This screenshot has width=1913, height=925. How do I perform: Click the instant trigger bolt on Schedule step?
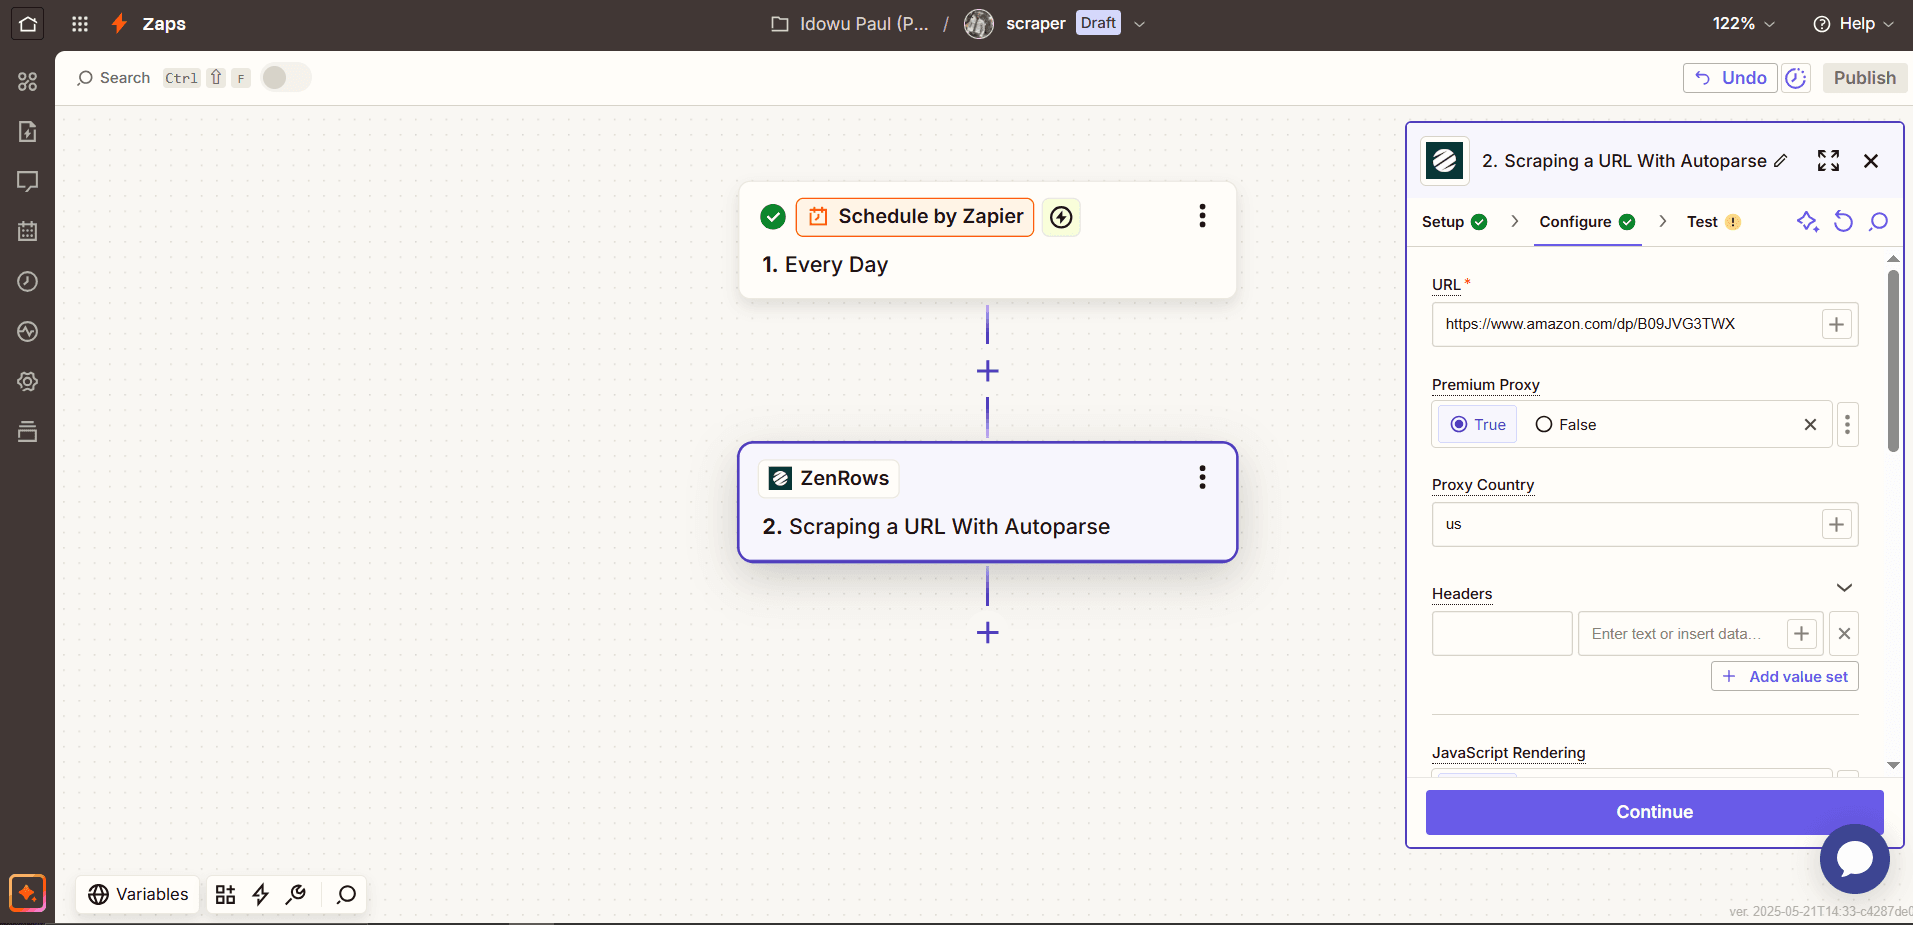[1061, 217]
